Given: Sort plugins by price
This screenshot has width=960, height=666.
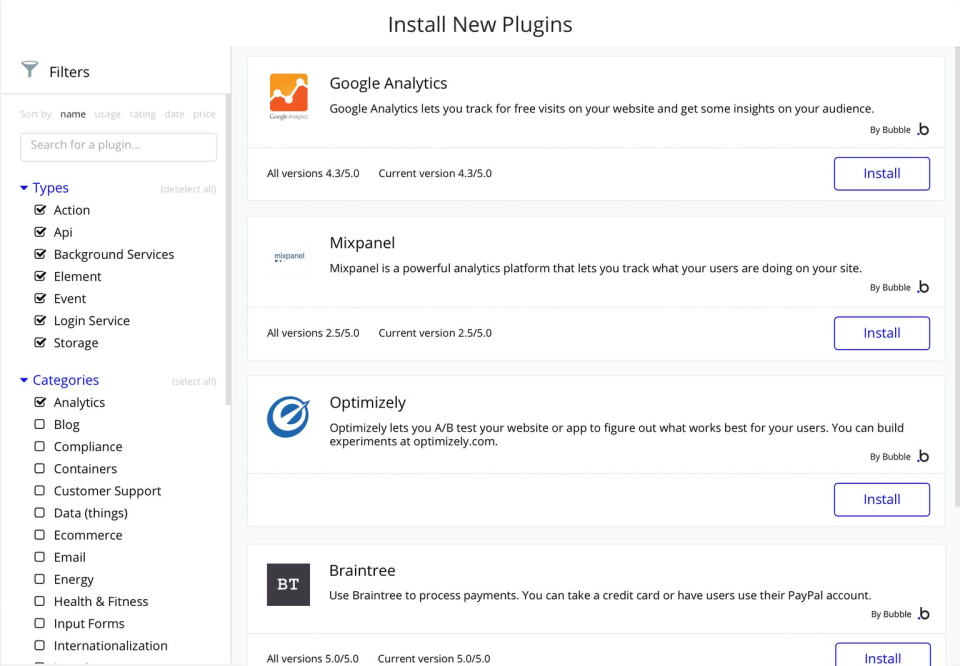Looking at the screenshot, I should (204, 114).
